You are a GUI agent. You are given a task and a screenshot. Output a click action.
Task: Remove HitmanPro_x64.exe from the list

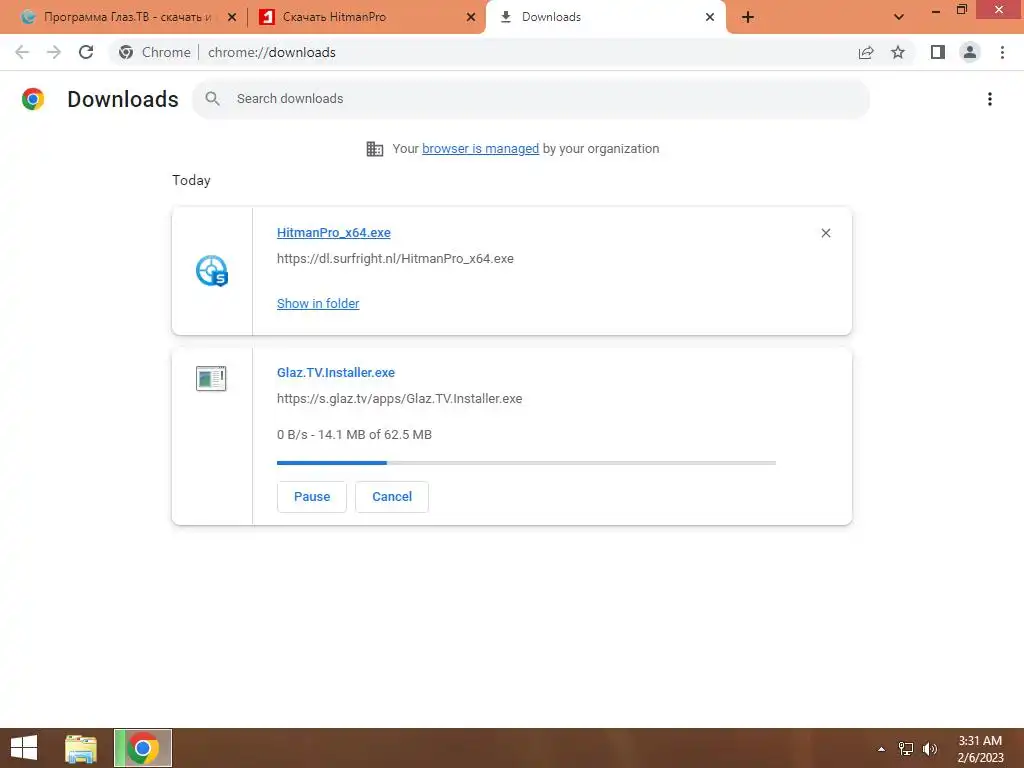click(825, 233)
